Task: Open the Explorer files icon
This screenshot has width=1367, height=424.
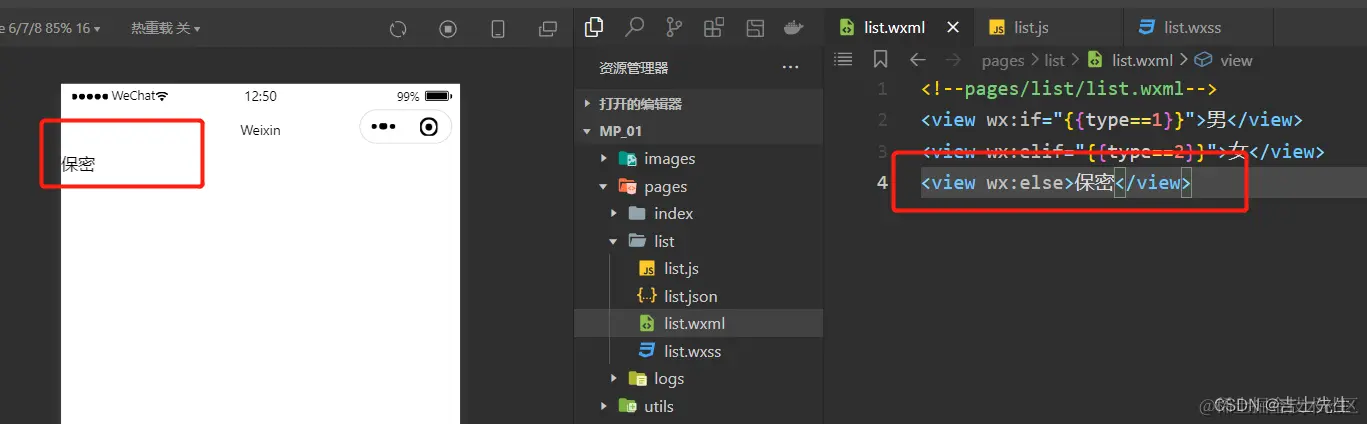Action: [x=594, y=27]
